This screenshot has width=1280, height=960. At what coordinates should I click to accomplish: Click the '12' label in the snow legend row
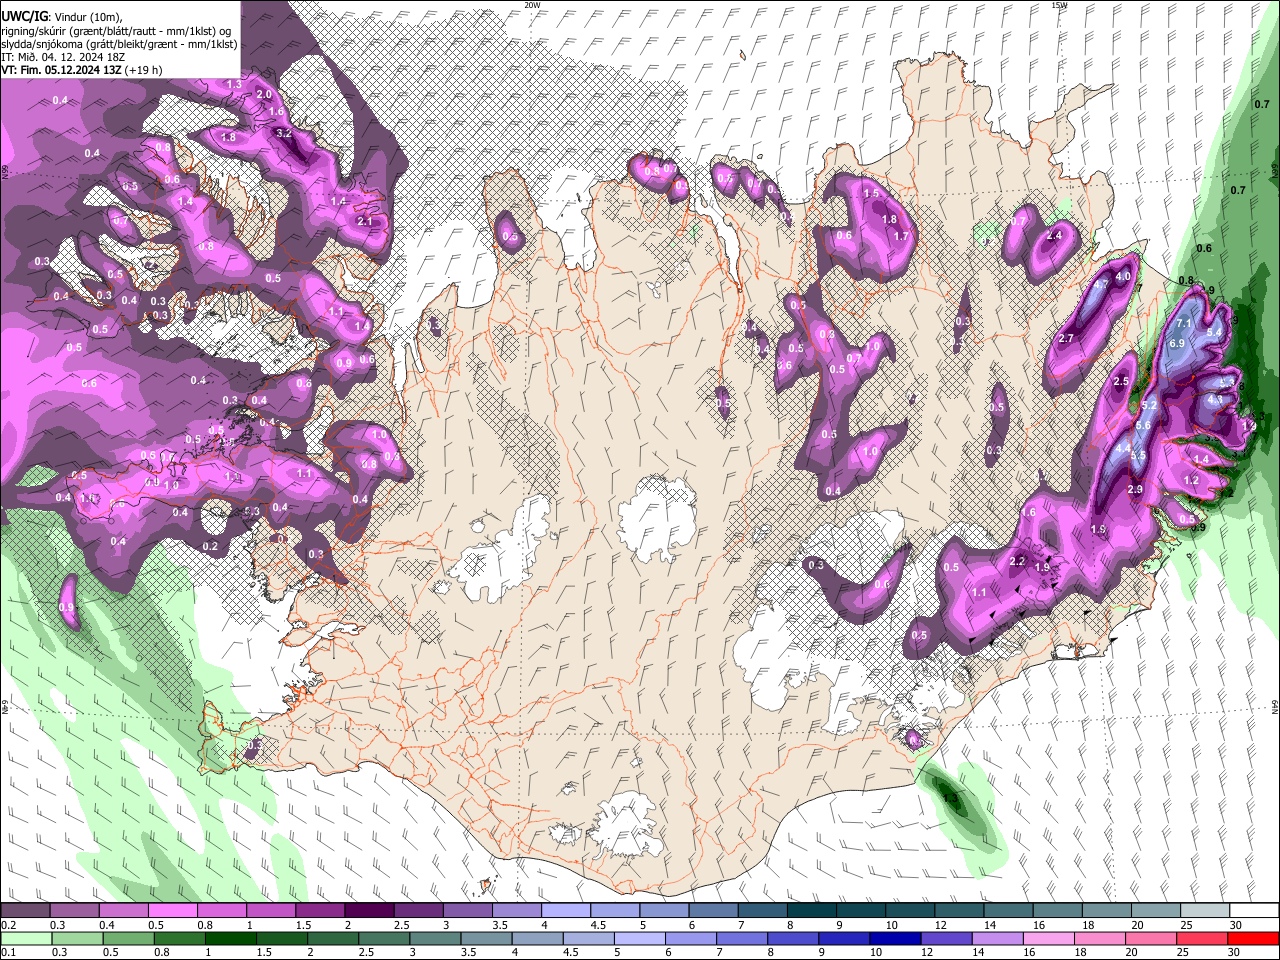940,925
